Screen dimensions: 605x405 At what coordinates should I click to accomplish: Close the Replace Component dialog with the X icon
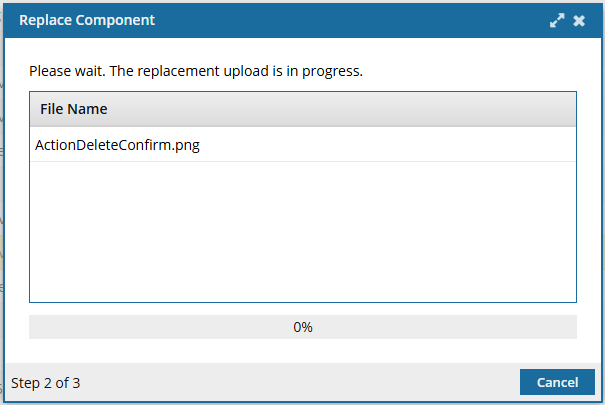579,20
